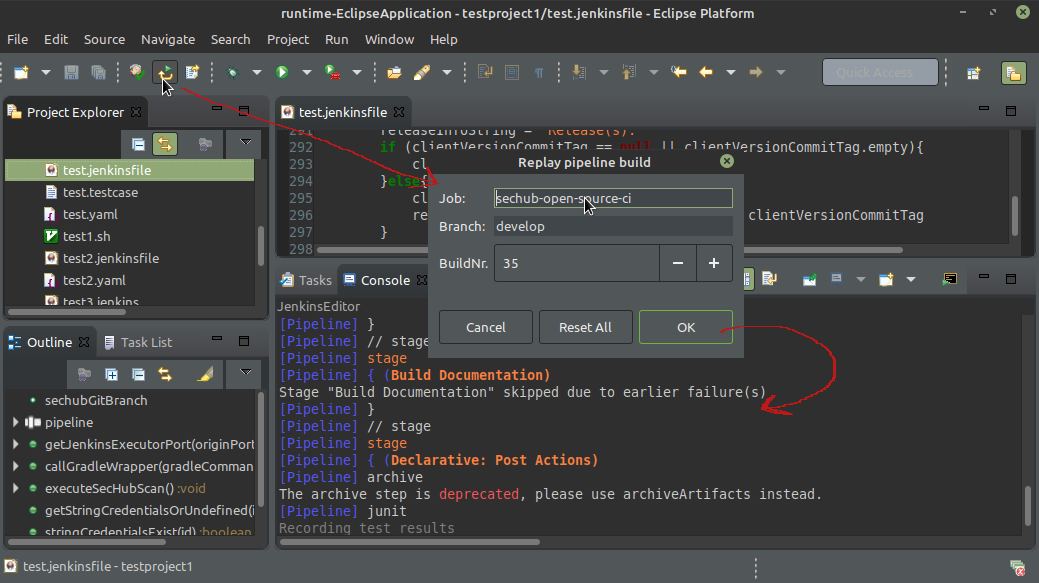Screen dimensions: 1039x583
Task: Collapse All in Outline toolbar
Action: (x=138, y=374)
